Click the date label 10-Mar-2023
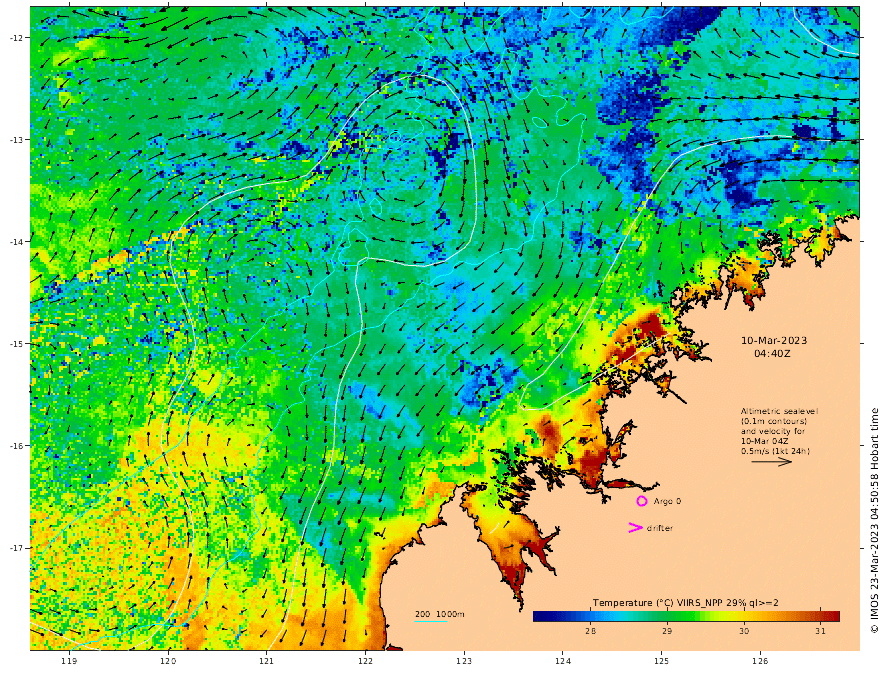880x680 pixels. click(x=774, y=341)
